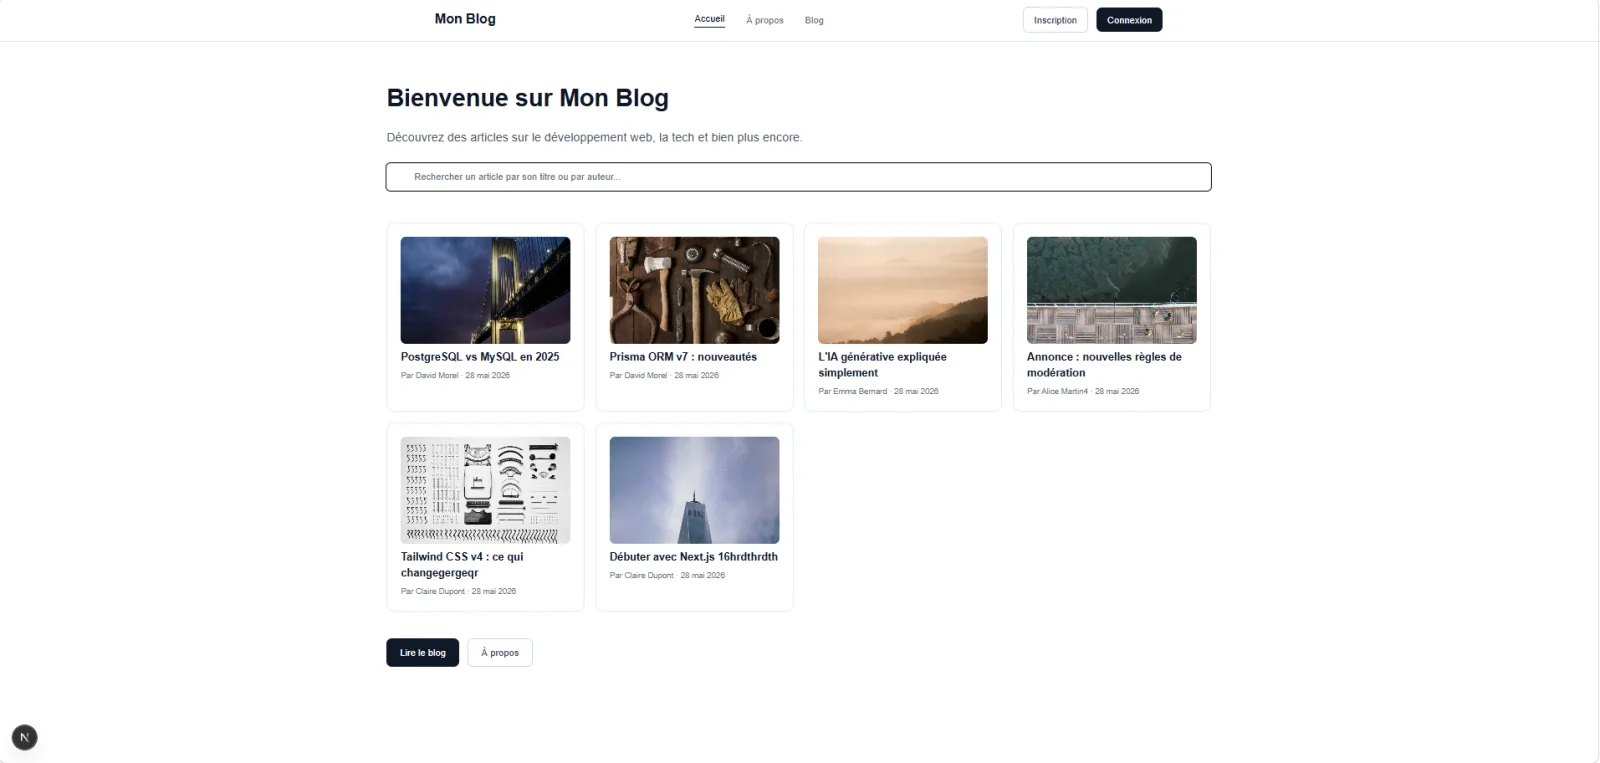
Task: Open article title Débuter avec Next.js
Action: click(x=694, y=557)
